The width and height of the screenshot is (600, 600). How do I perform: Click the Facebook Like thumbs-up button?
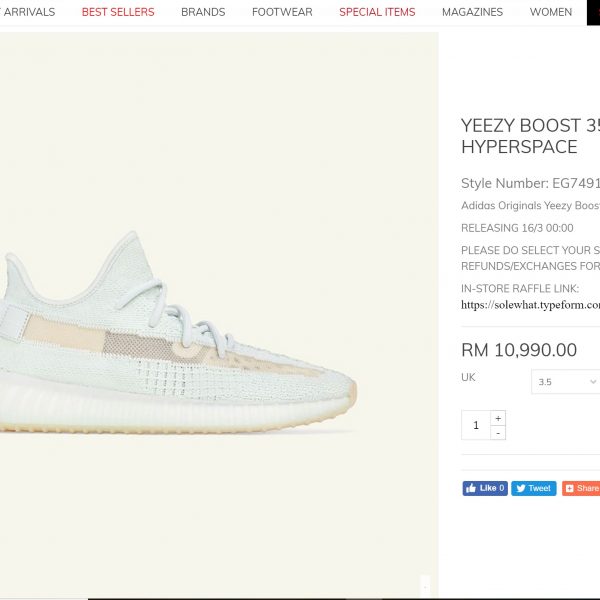coord(485,488)
